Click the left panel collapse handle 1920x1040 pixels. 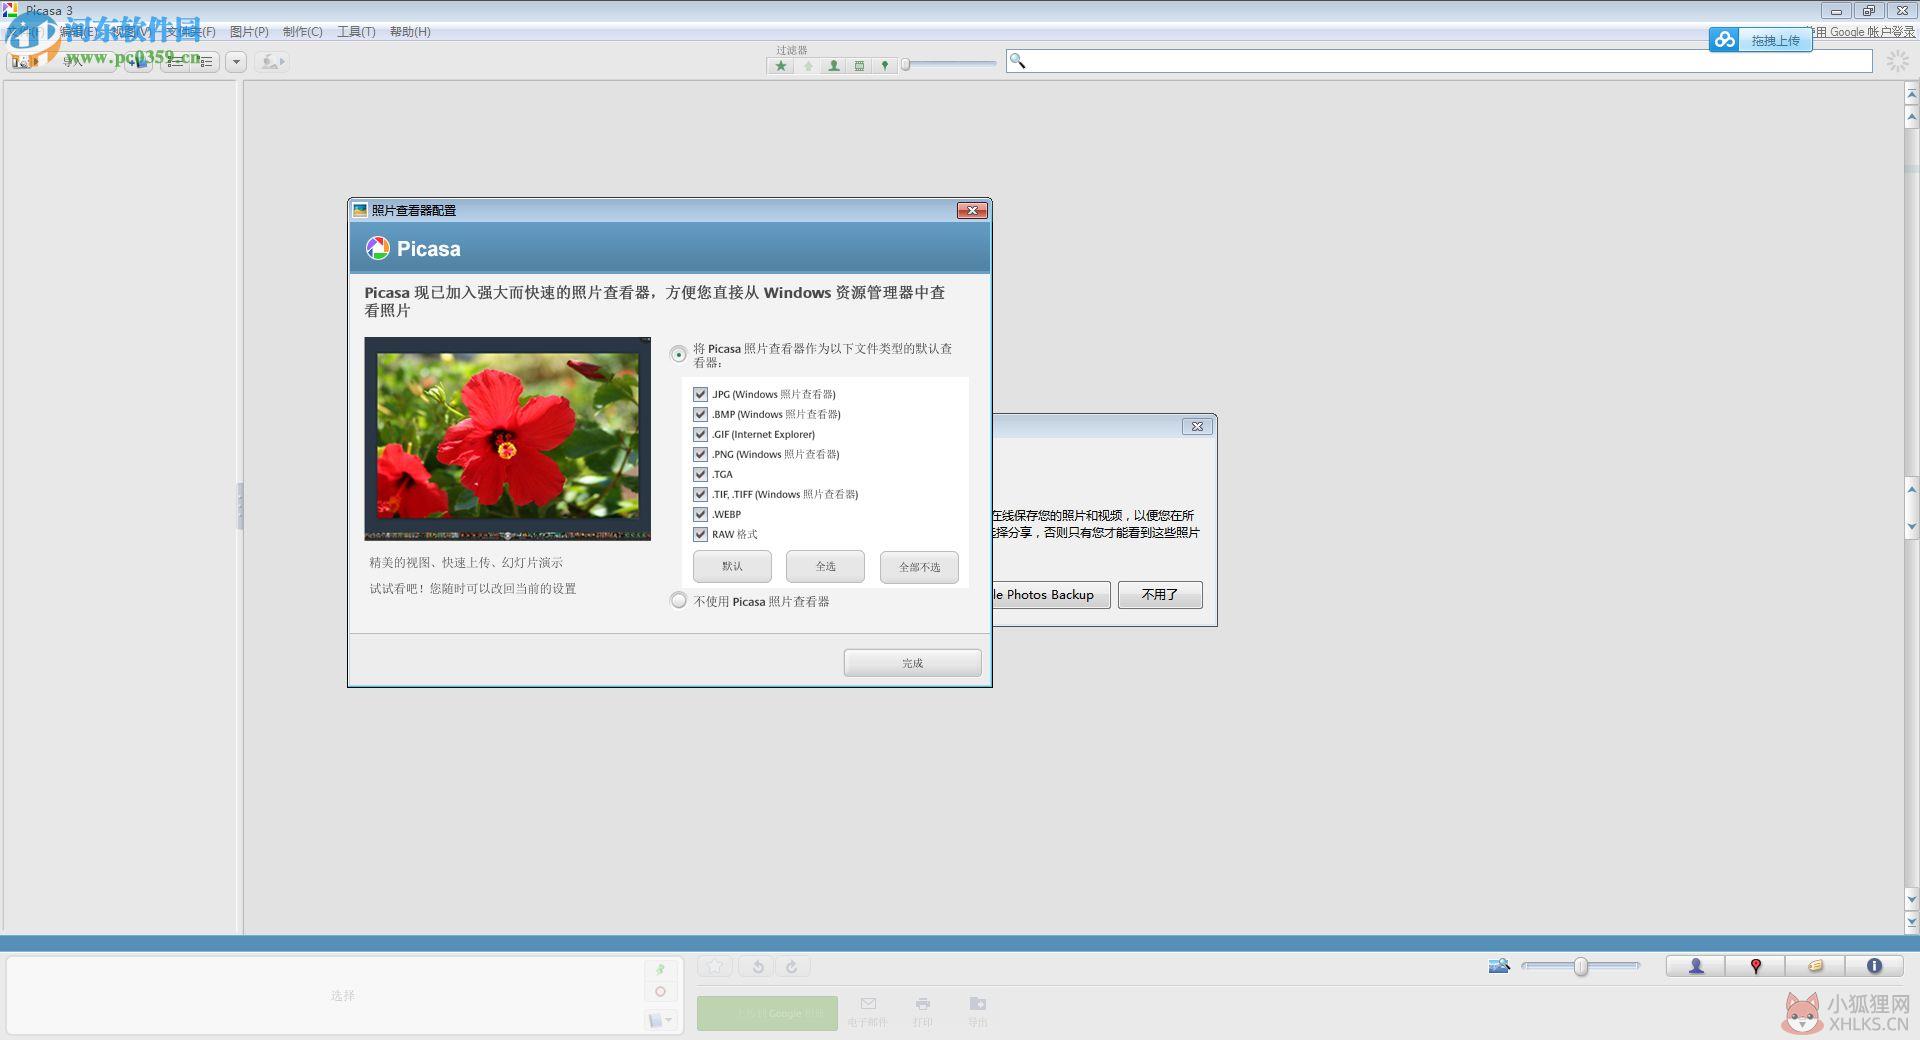click(240, 506)
